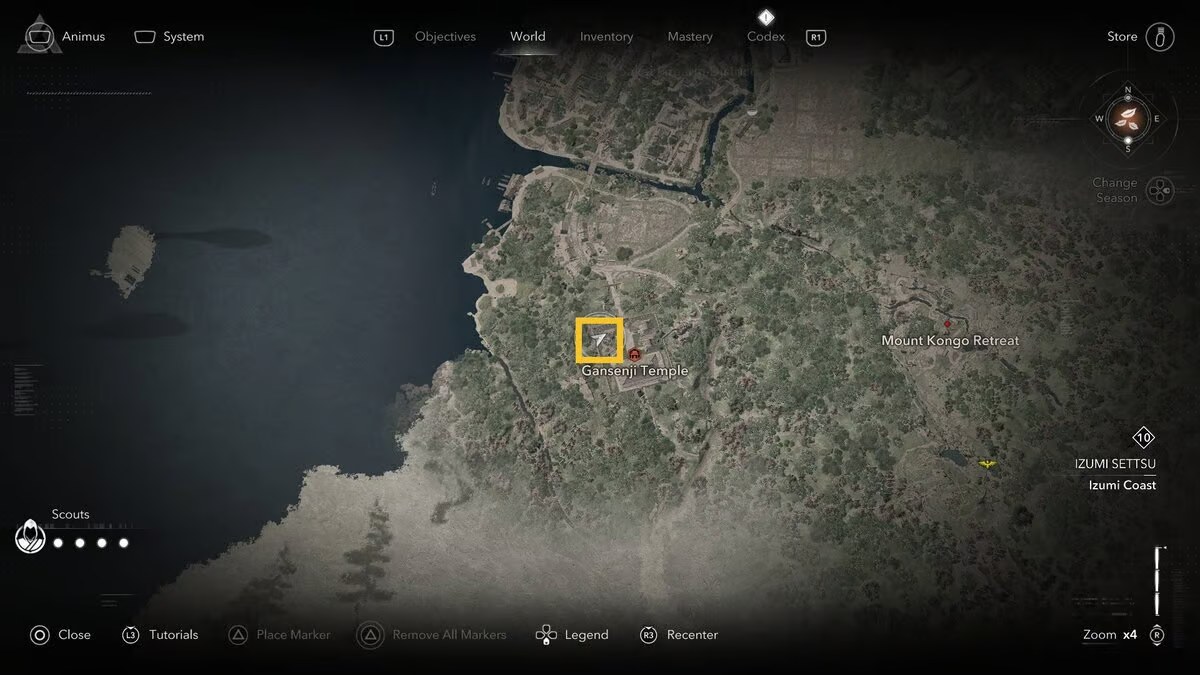Click the Change Season d-pad icon
Image resolution: width=1200 pixels, height=675 pixels.
tap(1160, 190)
